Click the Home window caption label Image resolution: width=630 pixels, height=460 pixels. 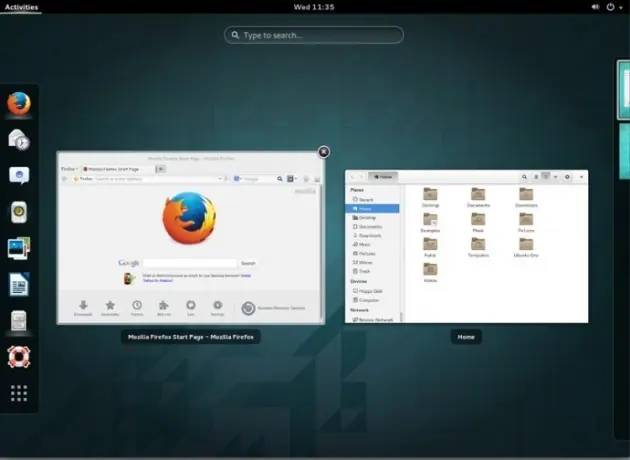[x=466, y=337]
